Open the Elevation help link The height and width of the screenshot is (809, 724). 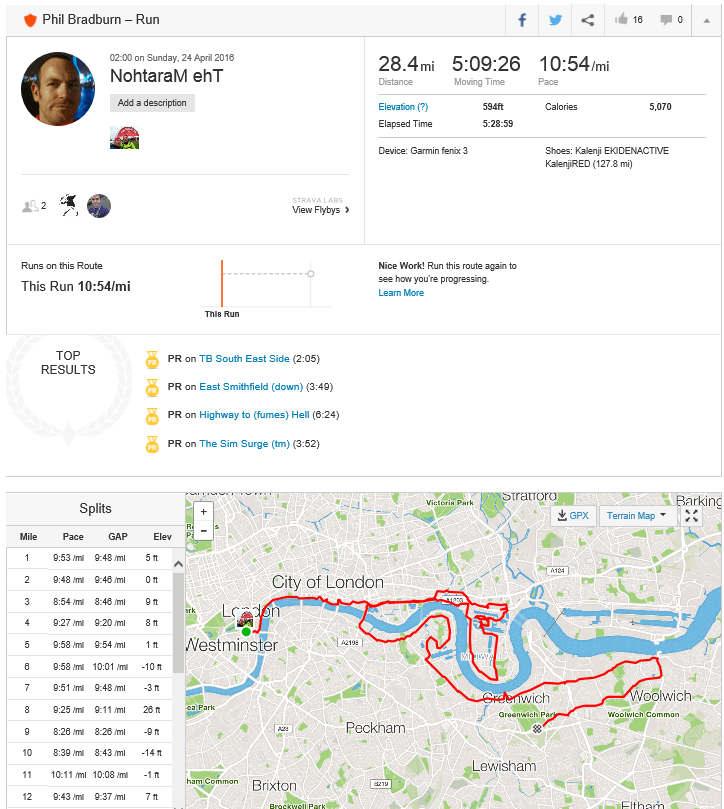coord(403,107)
